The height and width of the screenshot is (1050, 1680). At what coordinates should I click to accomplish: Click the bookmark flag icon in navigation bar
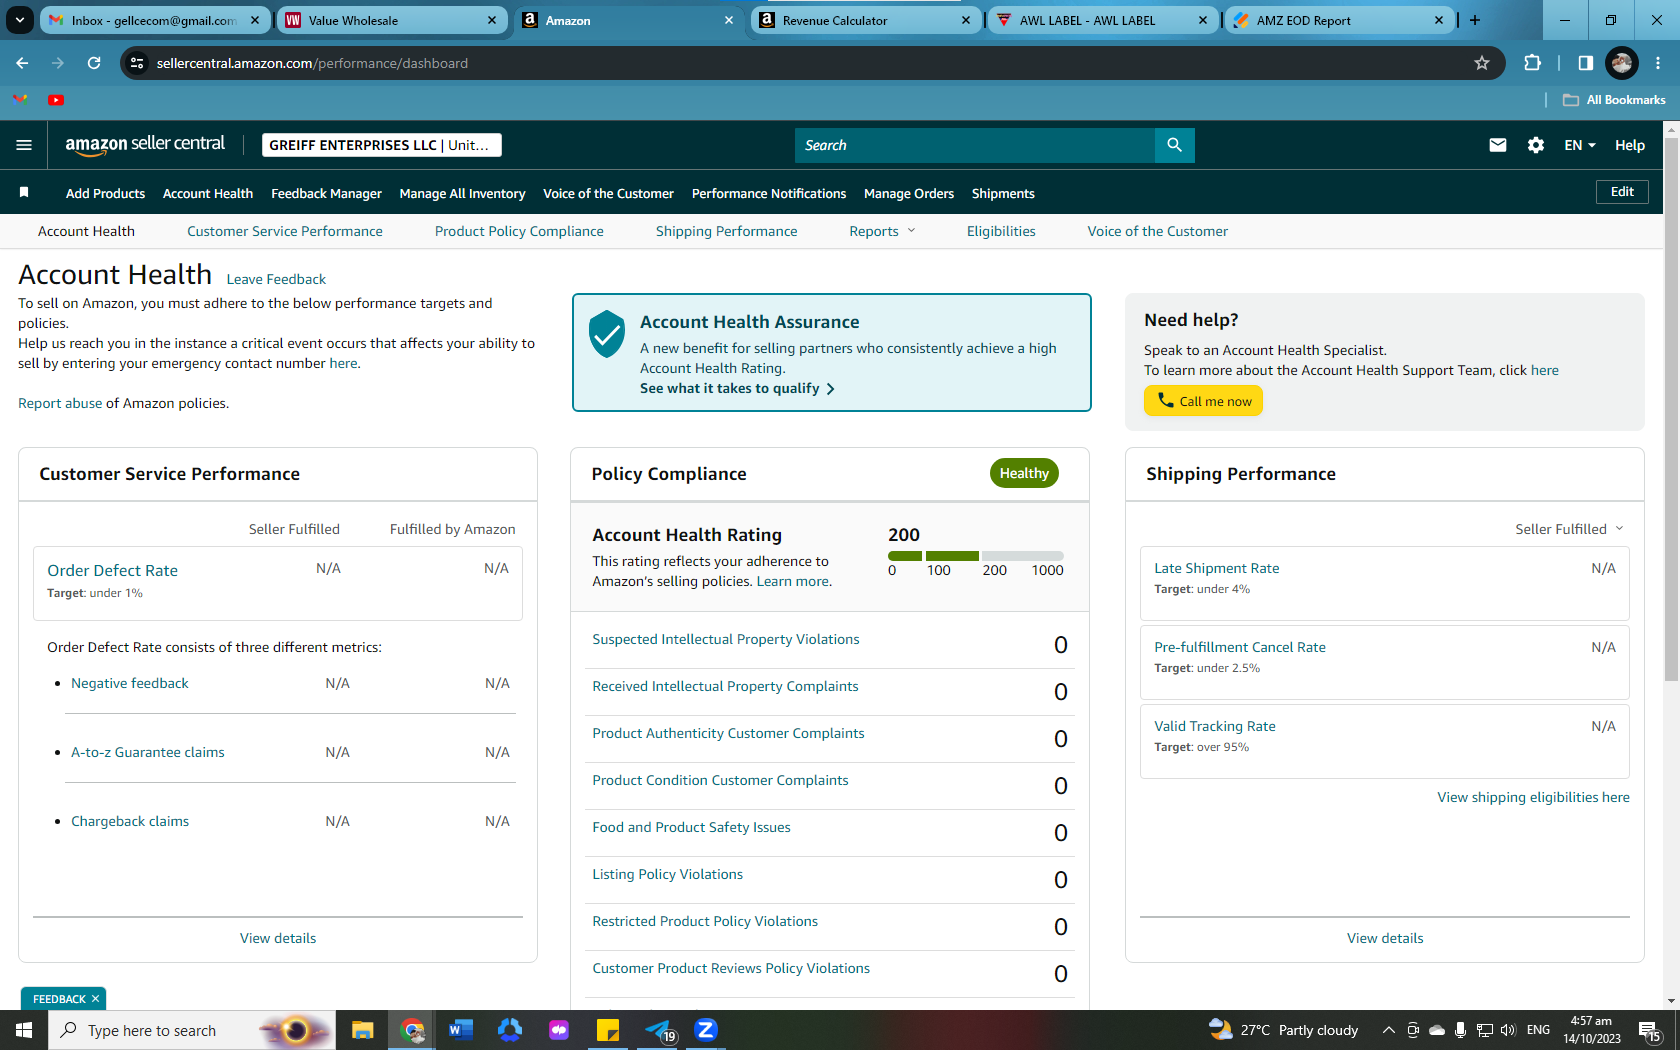[24, 192]
